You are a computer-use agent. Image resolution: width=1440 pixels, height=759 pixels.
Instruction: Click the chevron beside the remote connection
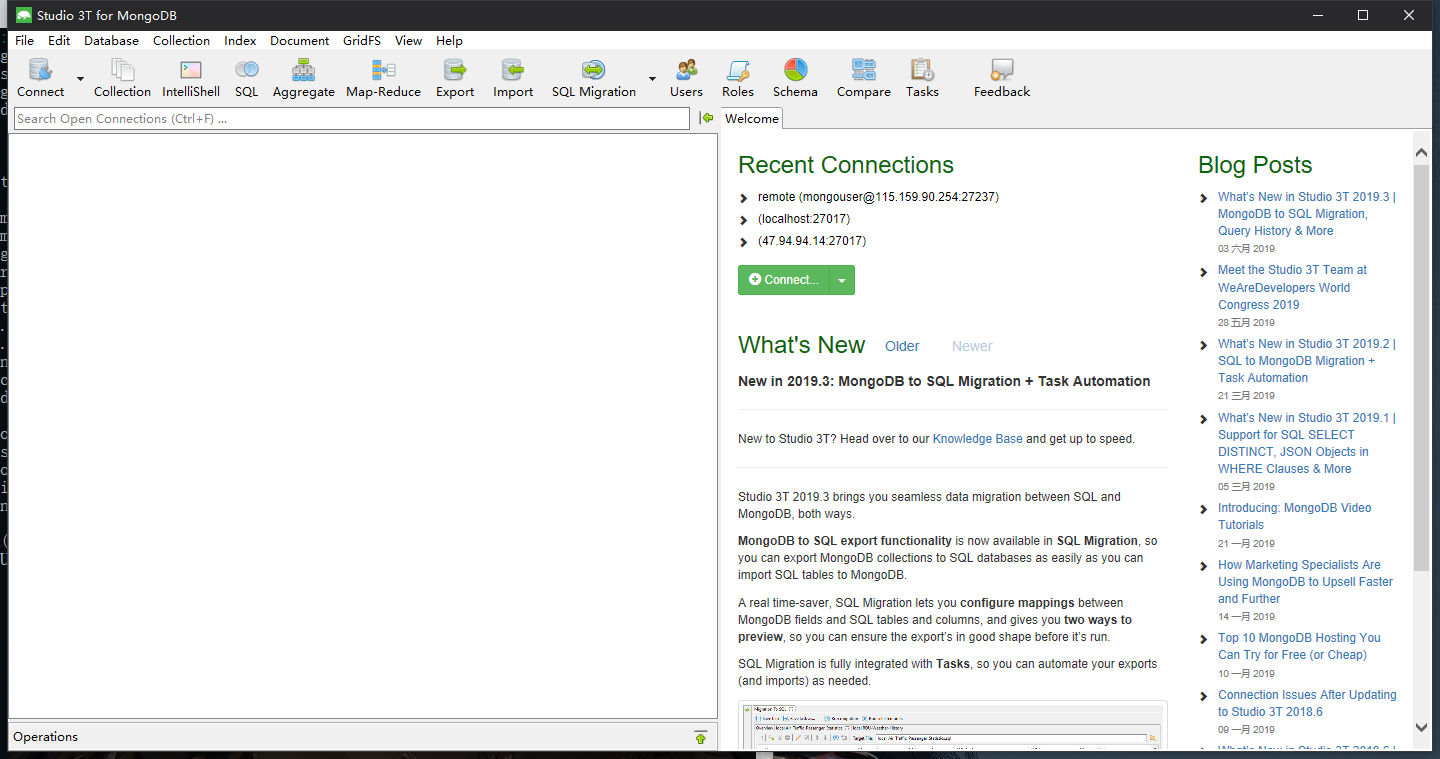pos(743,198)
